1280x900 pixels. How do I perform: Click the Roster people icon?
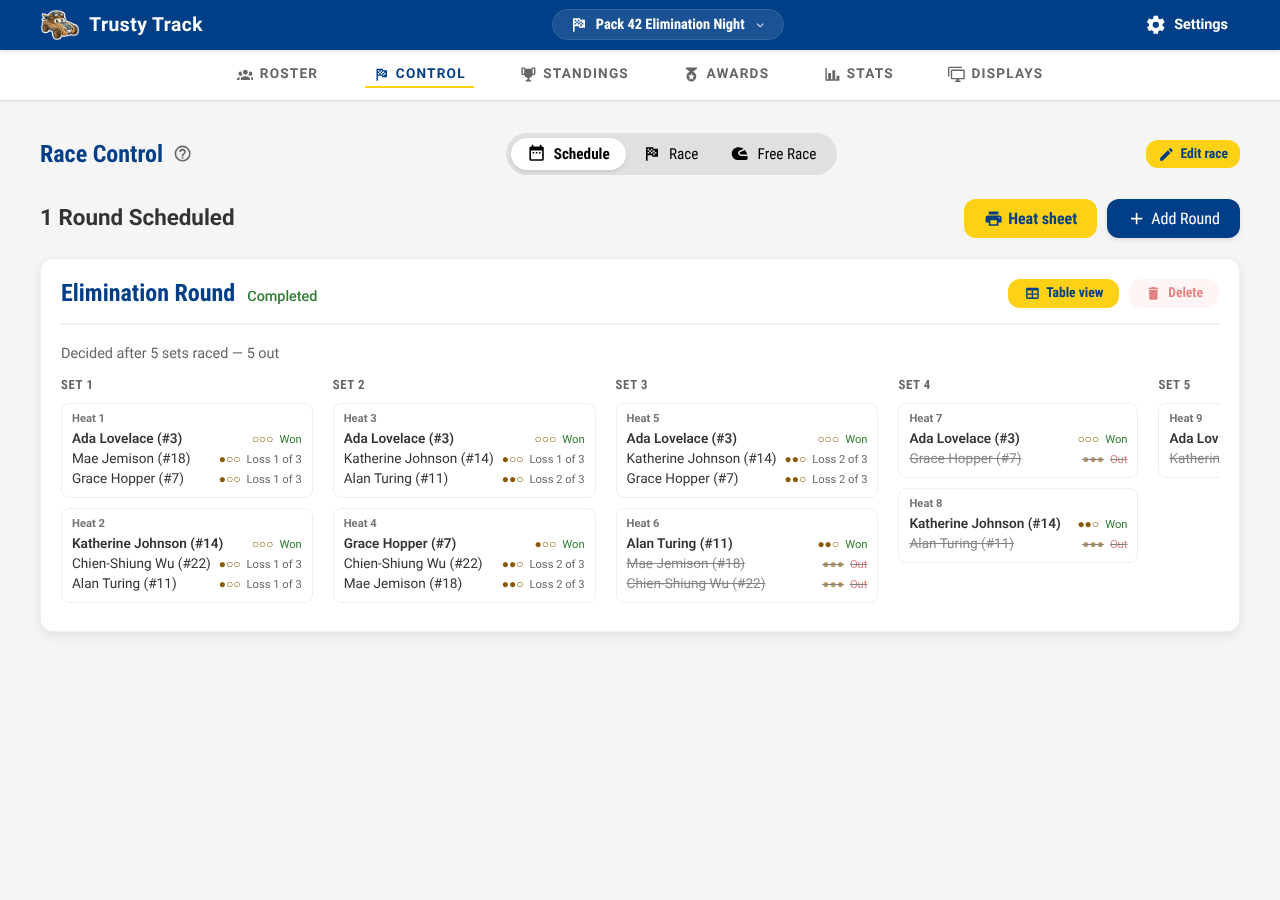tap(245, 74)
